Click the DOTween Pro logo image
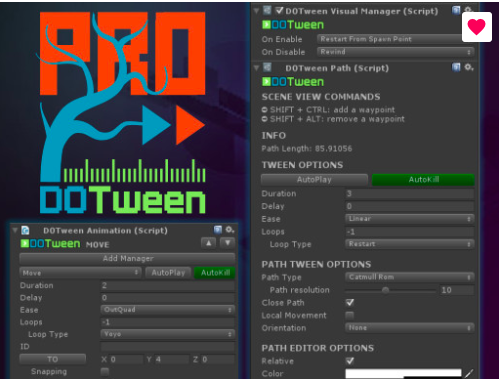Viewport: 499px width, 379px height. [x=122, y=113]
